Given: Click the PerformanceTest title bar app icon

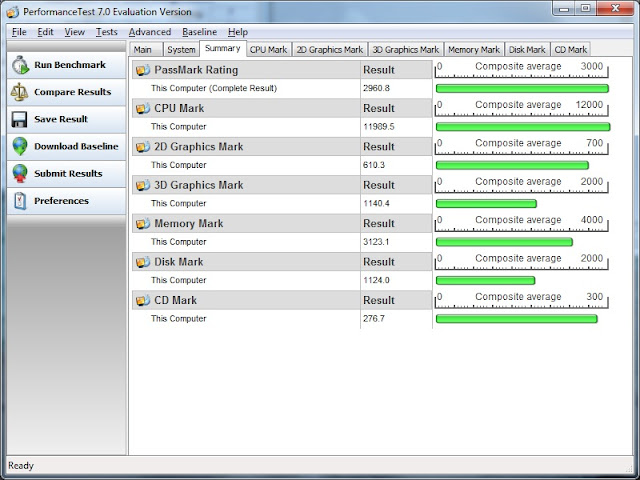Looking at the screenshot, I should pos(12,12).
